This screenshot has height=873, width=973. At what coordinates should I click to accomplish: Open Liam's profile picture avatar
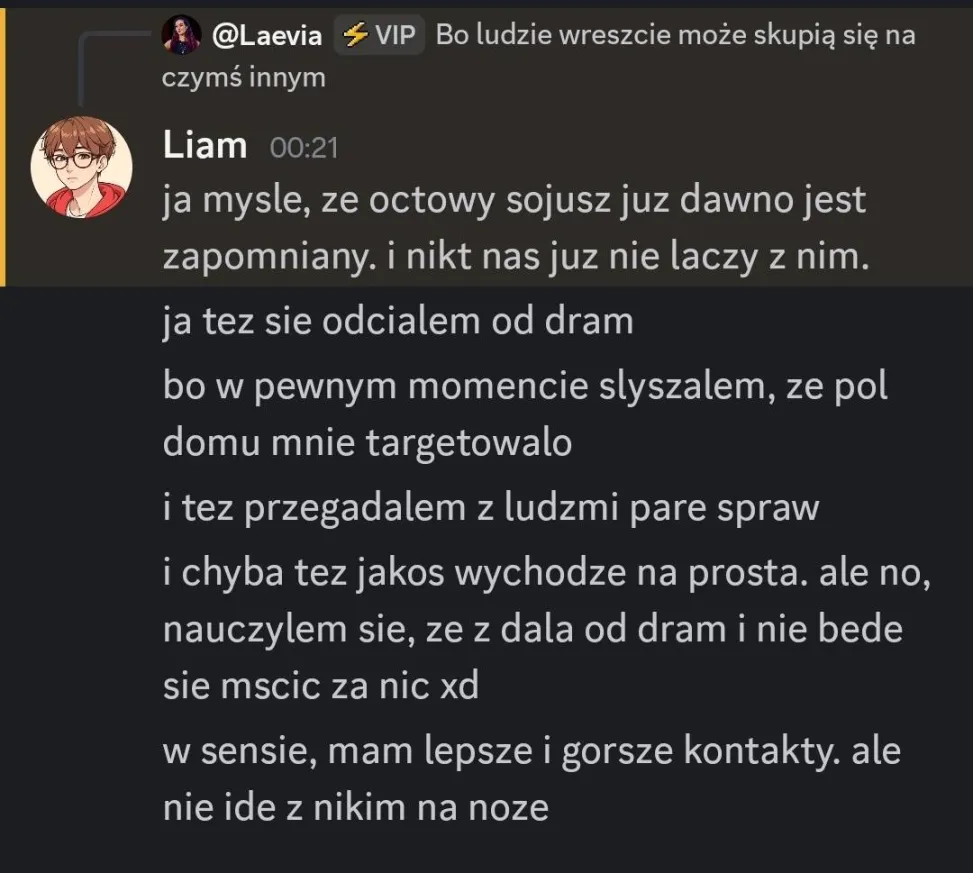tap(81, 167)
